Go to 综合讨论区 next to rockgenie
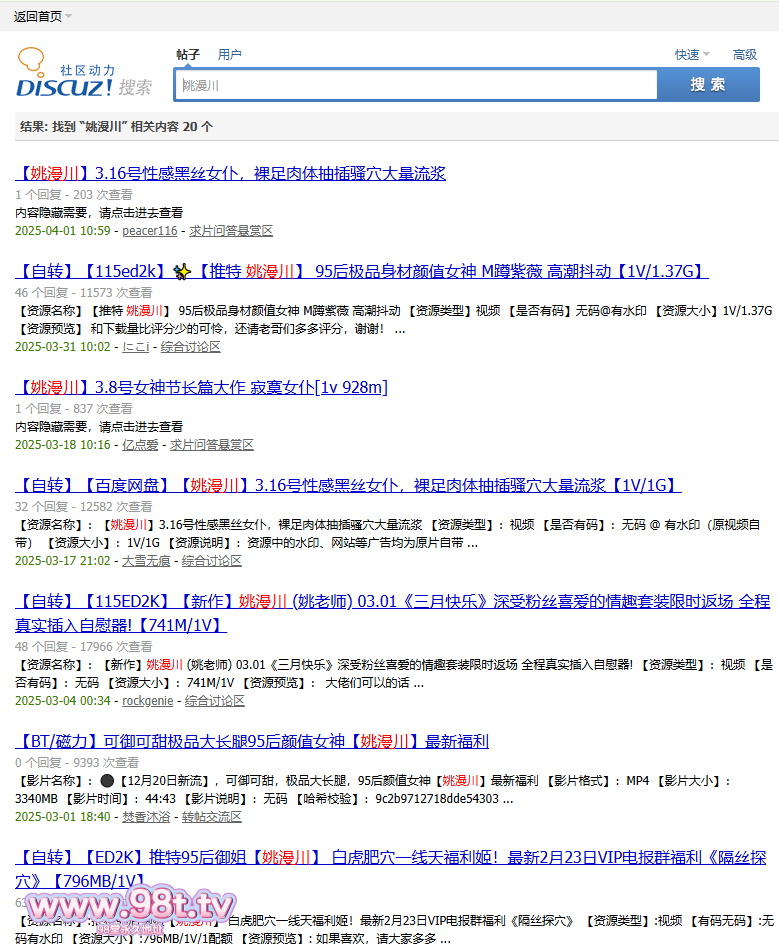Screen dimensions: 779x944 pos(215,701)
